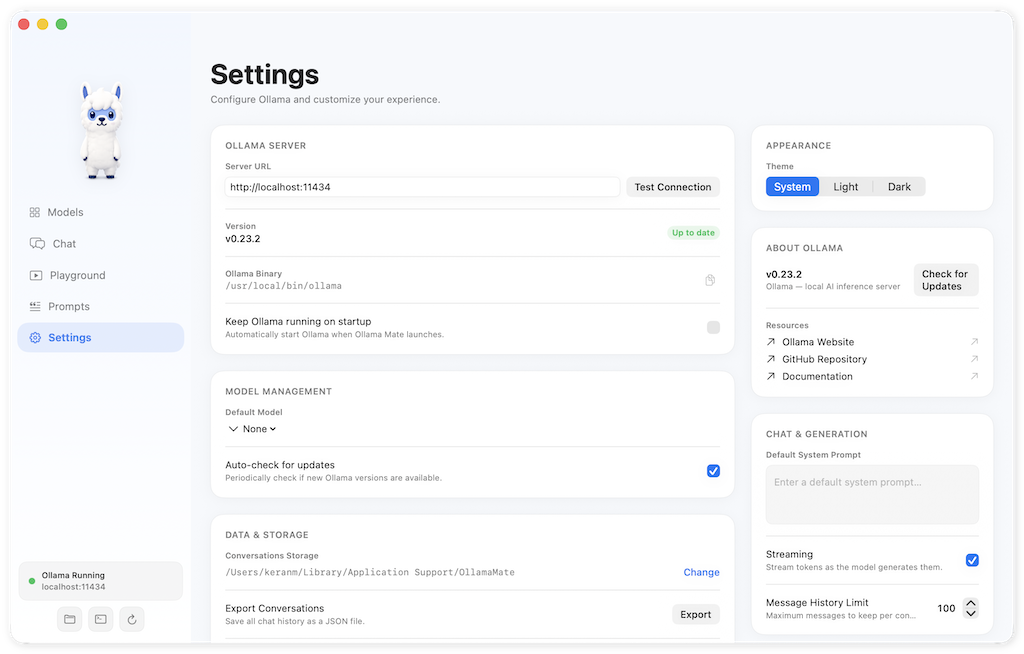This screenshot has height=654, width=1024.
Task: Click the "/usr/local/bin/ollama" path text
Action: 283,286
